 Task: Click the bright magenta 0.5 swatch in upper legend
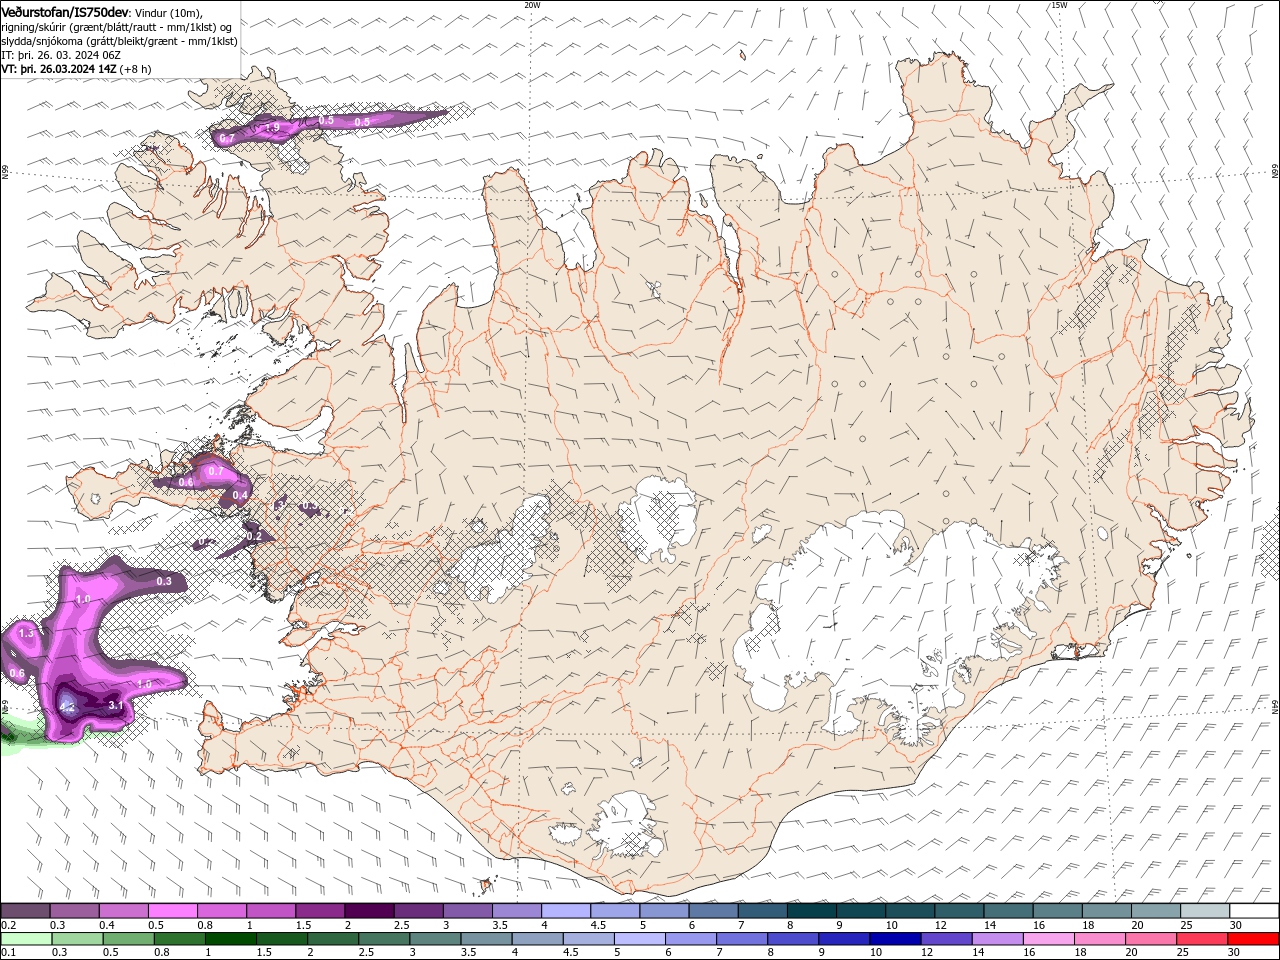point(173,911)
